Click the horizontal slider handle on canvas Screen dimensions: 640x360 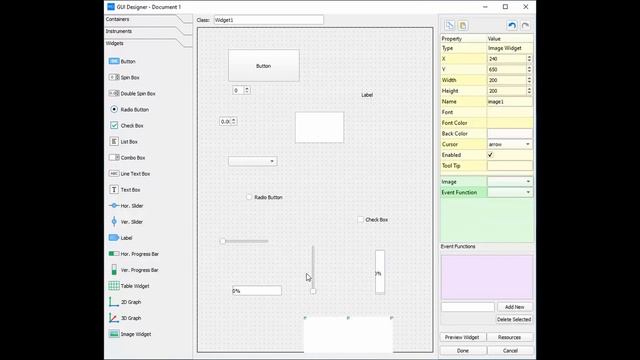pos(223,241)
